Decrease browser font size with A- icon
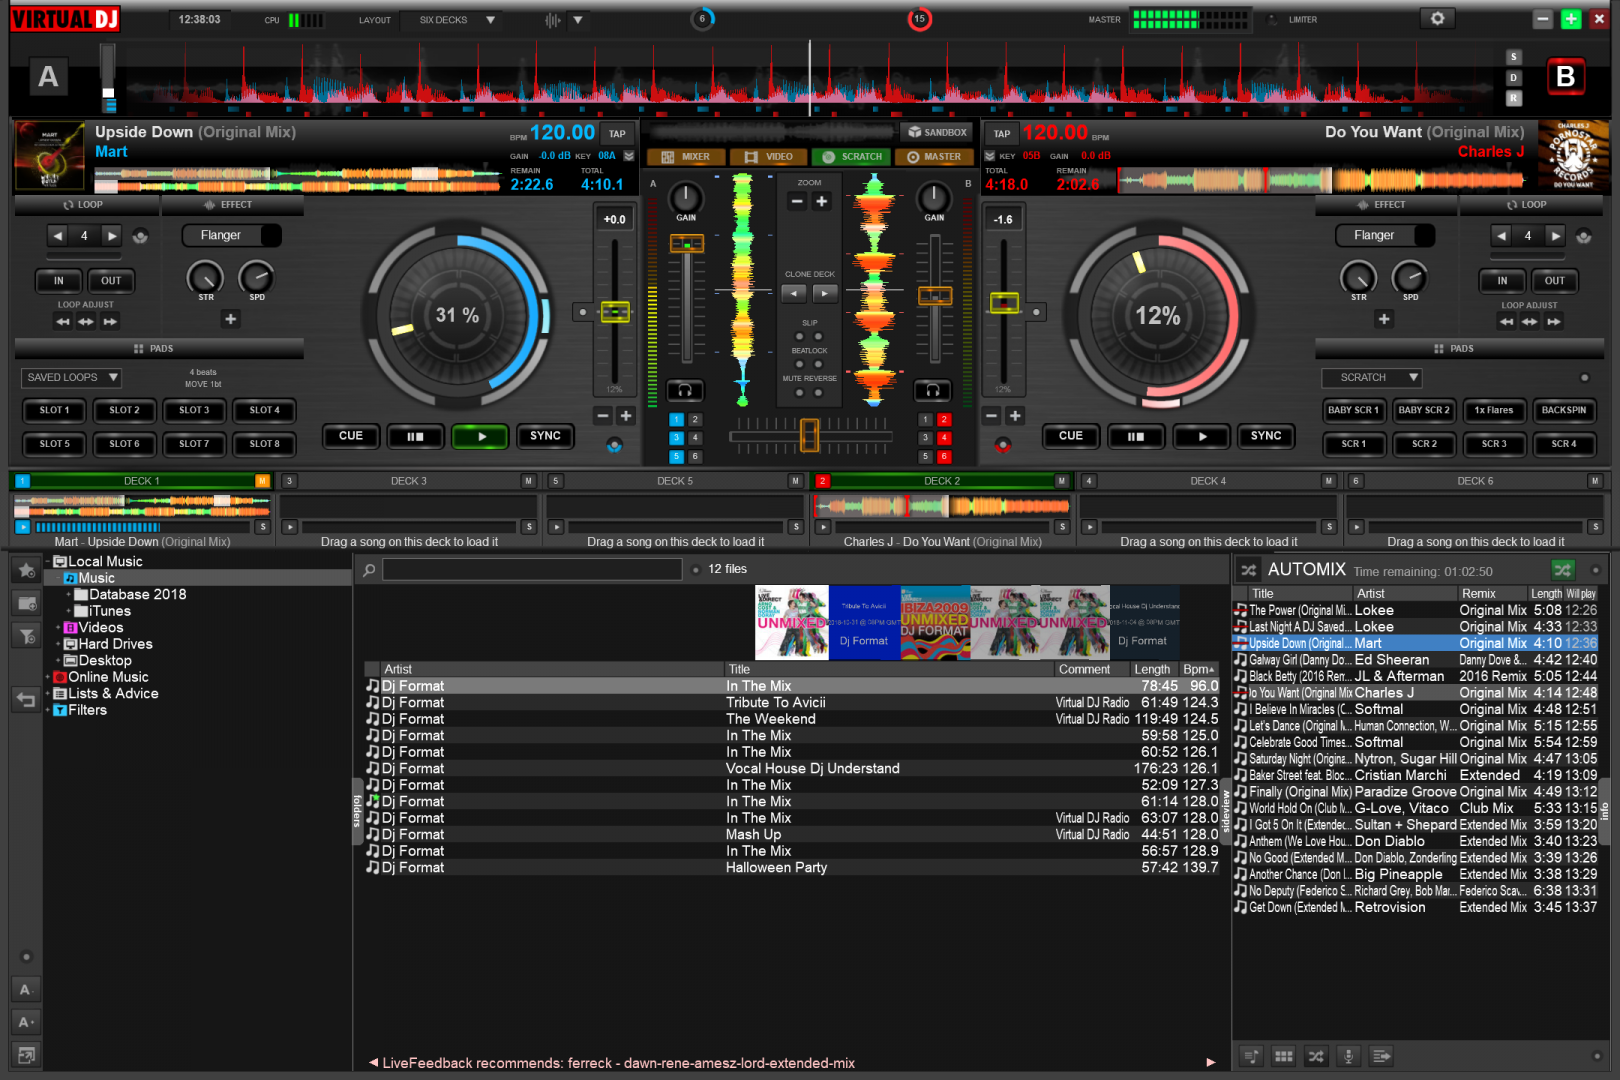The width and height of the screenshot is (1620, 1080). pyautogui.click(x=26, y=990)
